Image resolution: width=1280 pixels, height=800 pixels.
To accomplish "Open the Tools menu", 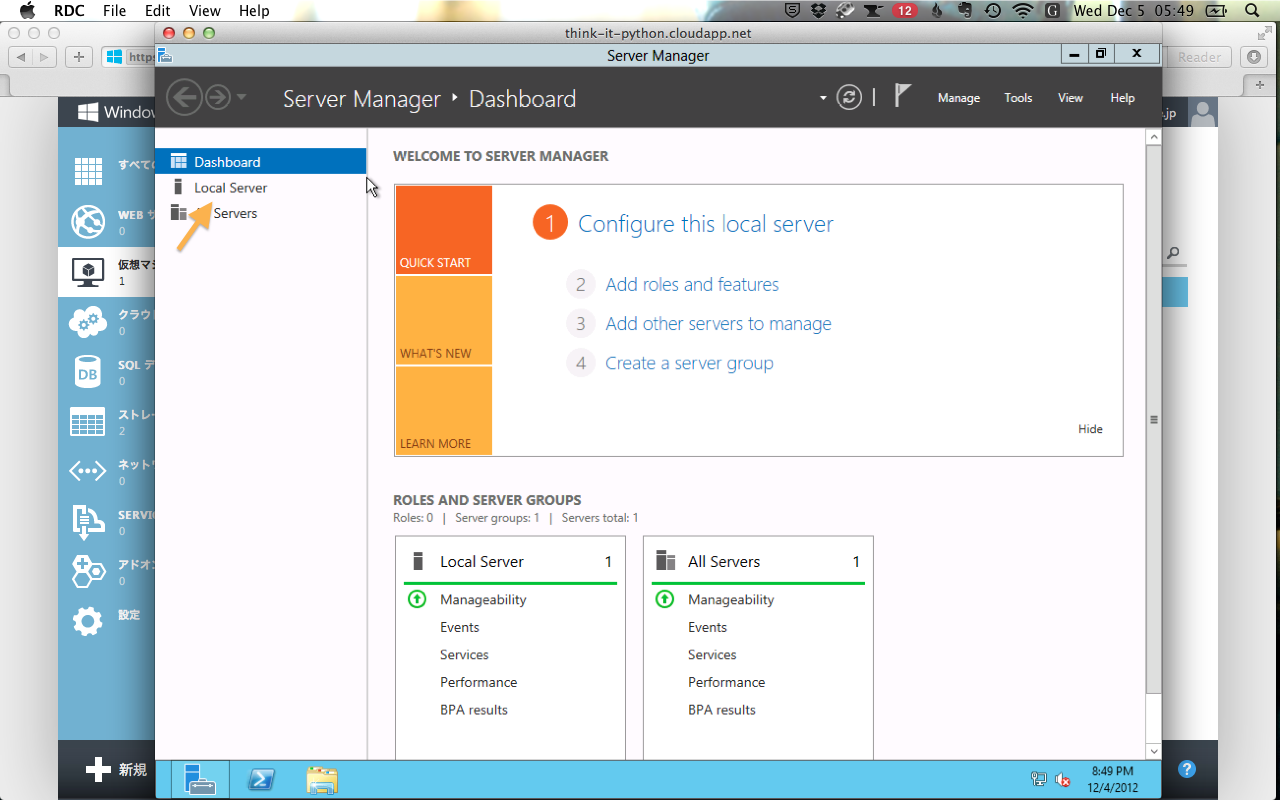I will point(1018,98).
